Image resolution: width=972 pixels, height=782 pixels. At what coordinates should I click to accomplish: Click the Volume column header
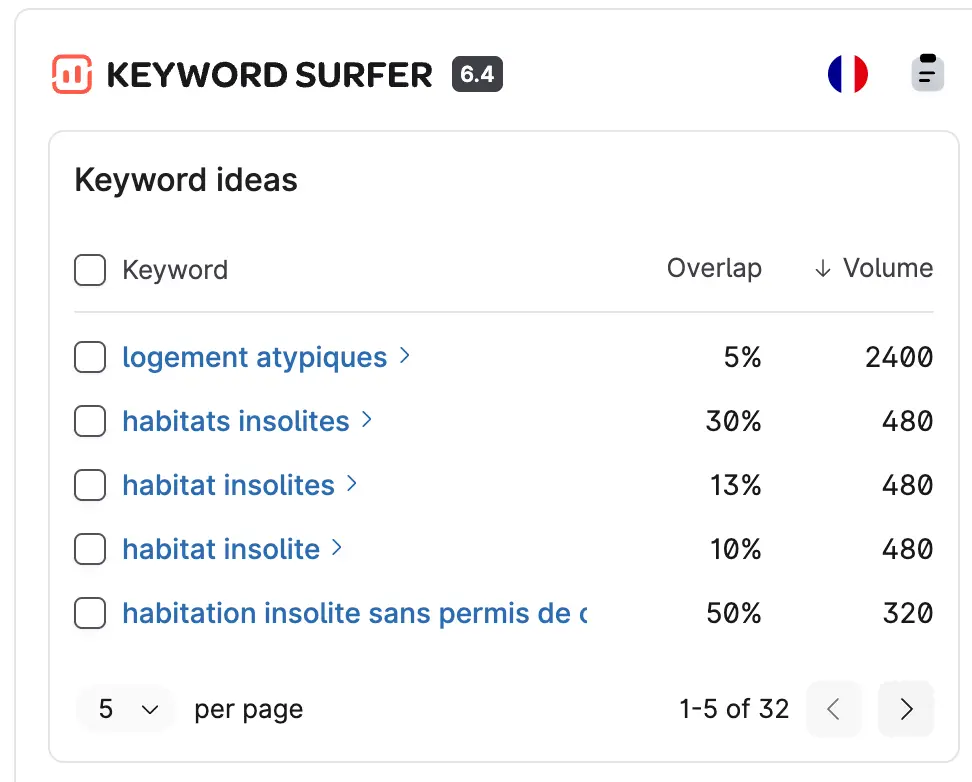pyautogui.click(x=888, y=268)
